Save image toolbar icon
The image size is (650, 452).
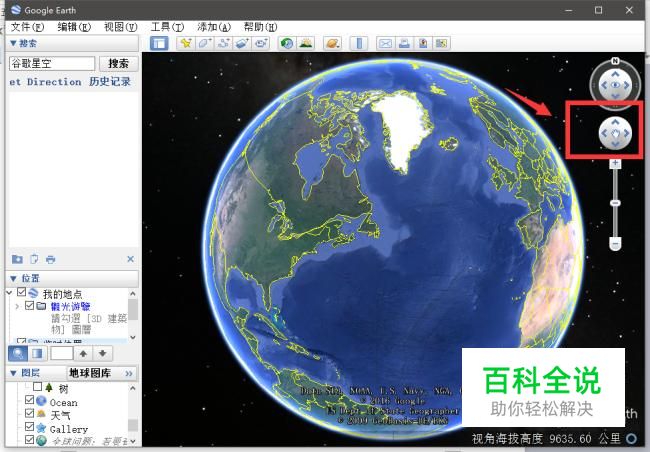(423, 43)
